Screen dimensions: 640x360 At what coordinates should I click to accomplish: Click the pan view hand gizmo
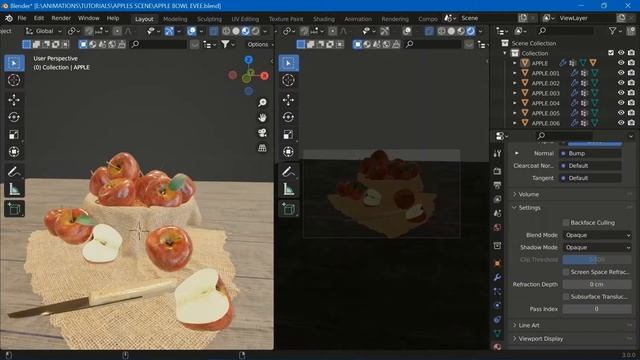tap(262, 118)
